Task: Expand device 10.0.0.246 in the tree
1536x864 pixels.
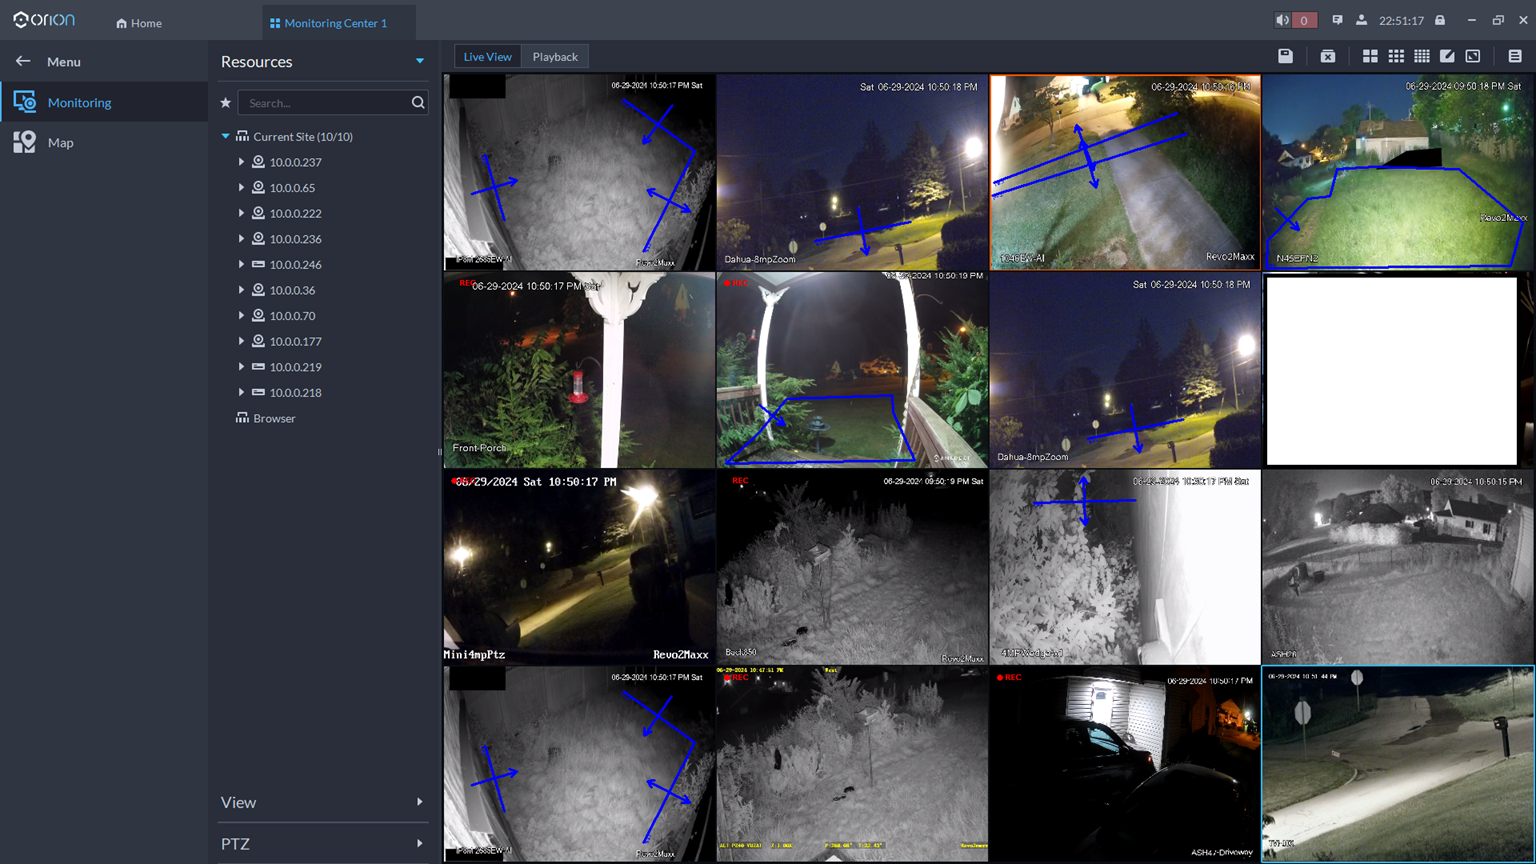Action: 241,265
